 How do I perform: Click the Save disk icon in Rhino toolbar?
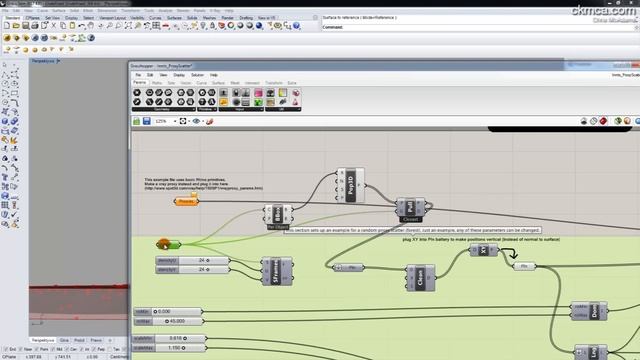point(25,26)
